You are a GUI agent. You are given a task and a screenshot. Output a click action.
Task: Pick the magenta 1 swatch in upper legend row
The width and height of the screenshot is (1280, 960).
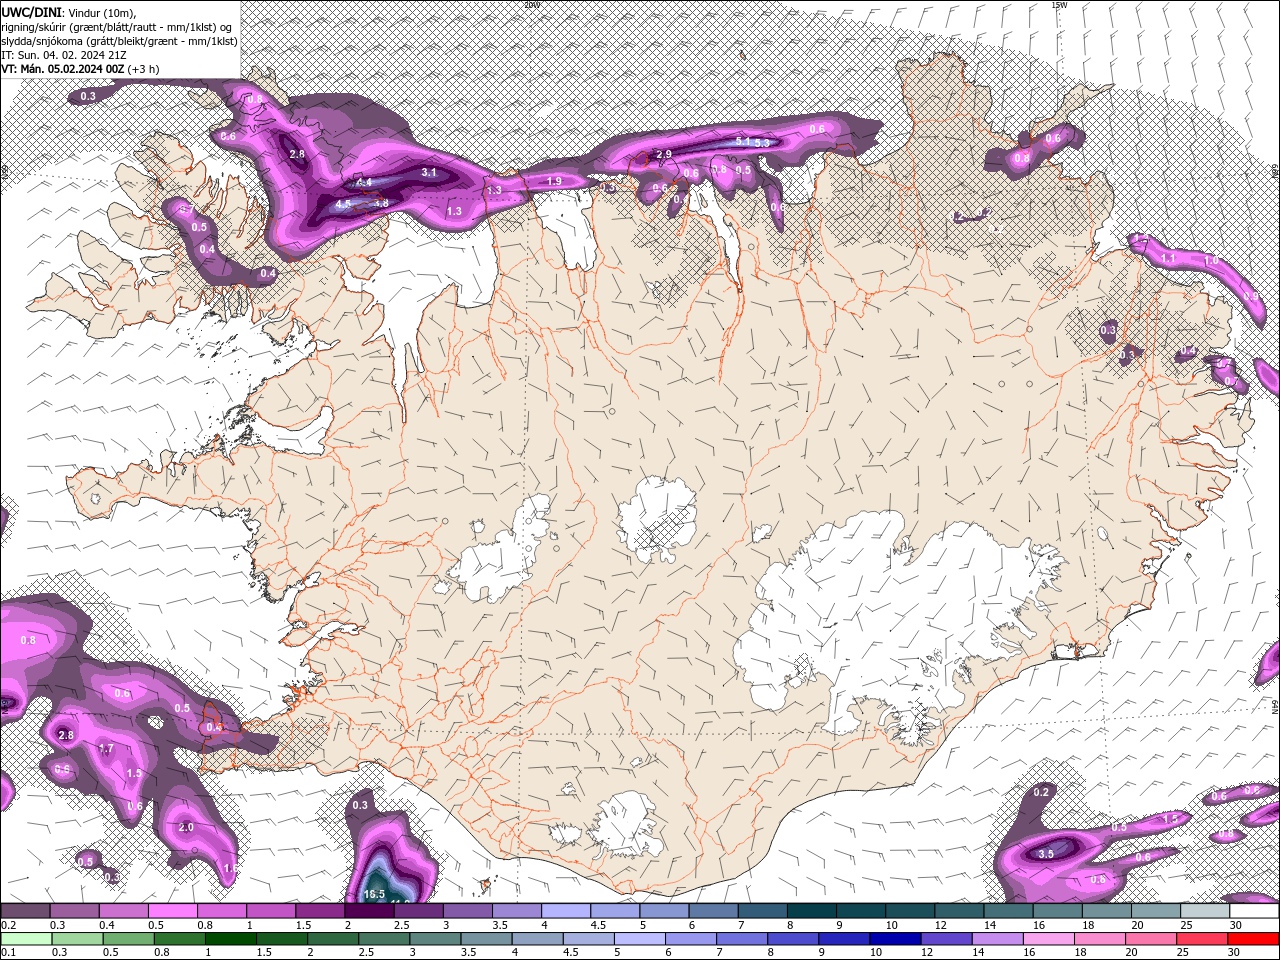pyautogui.click(x=270, y=911)
